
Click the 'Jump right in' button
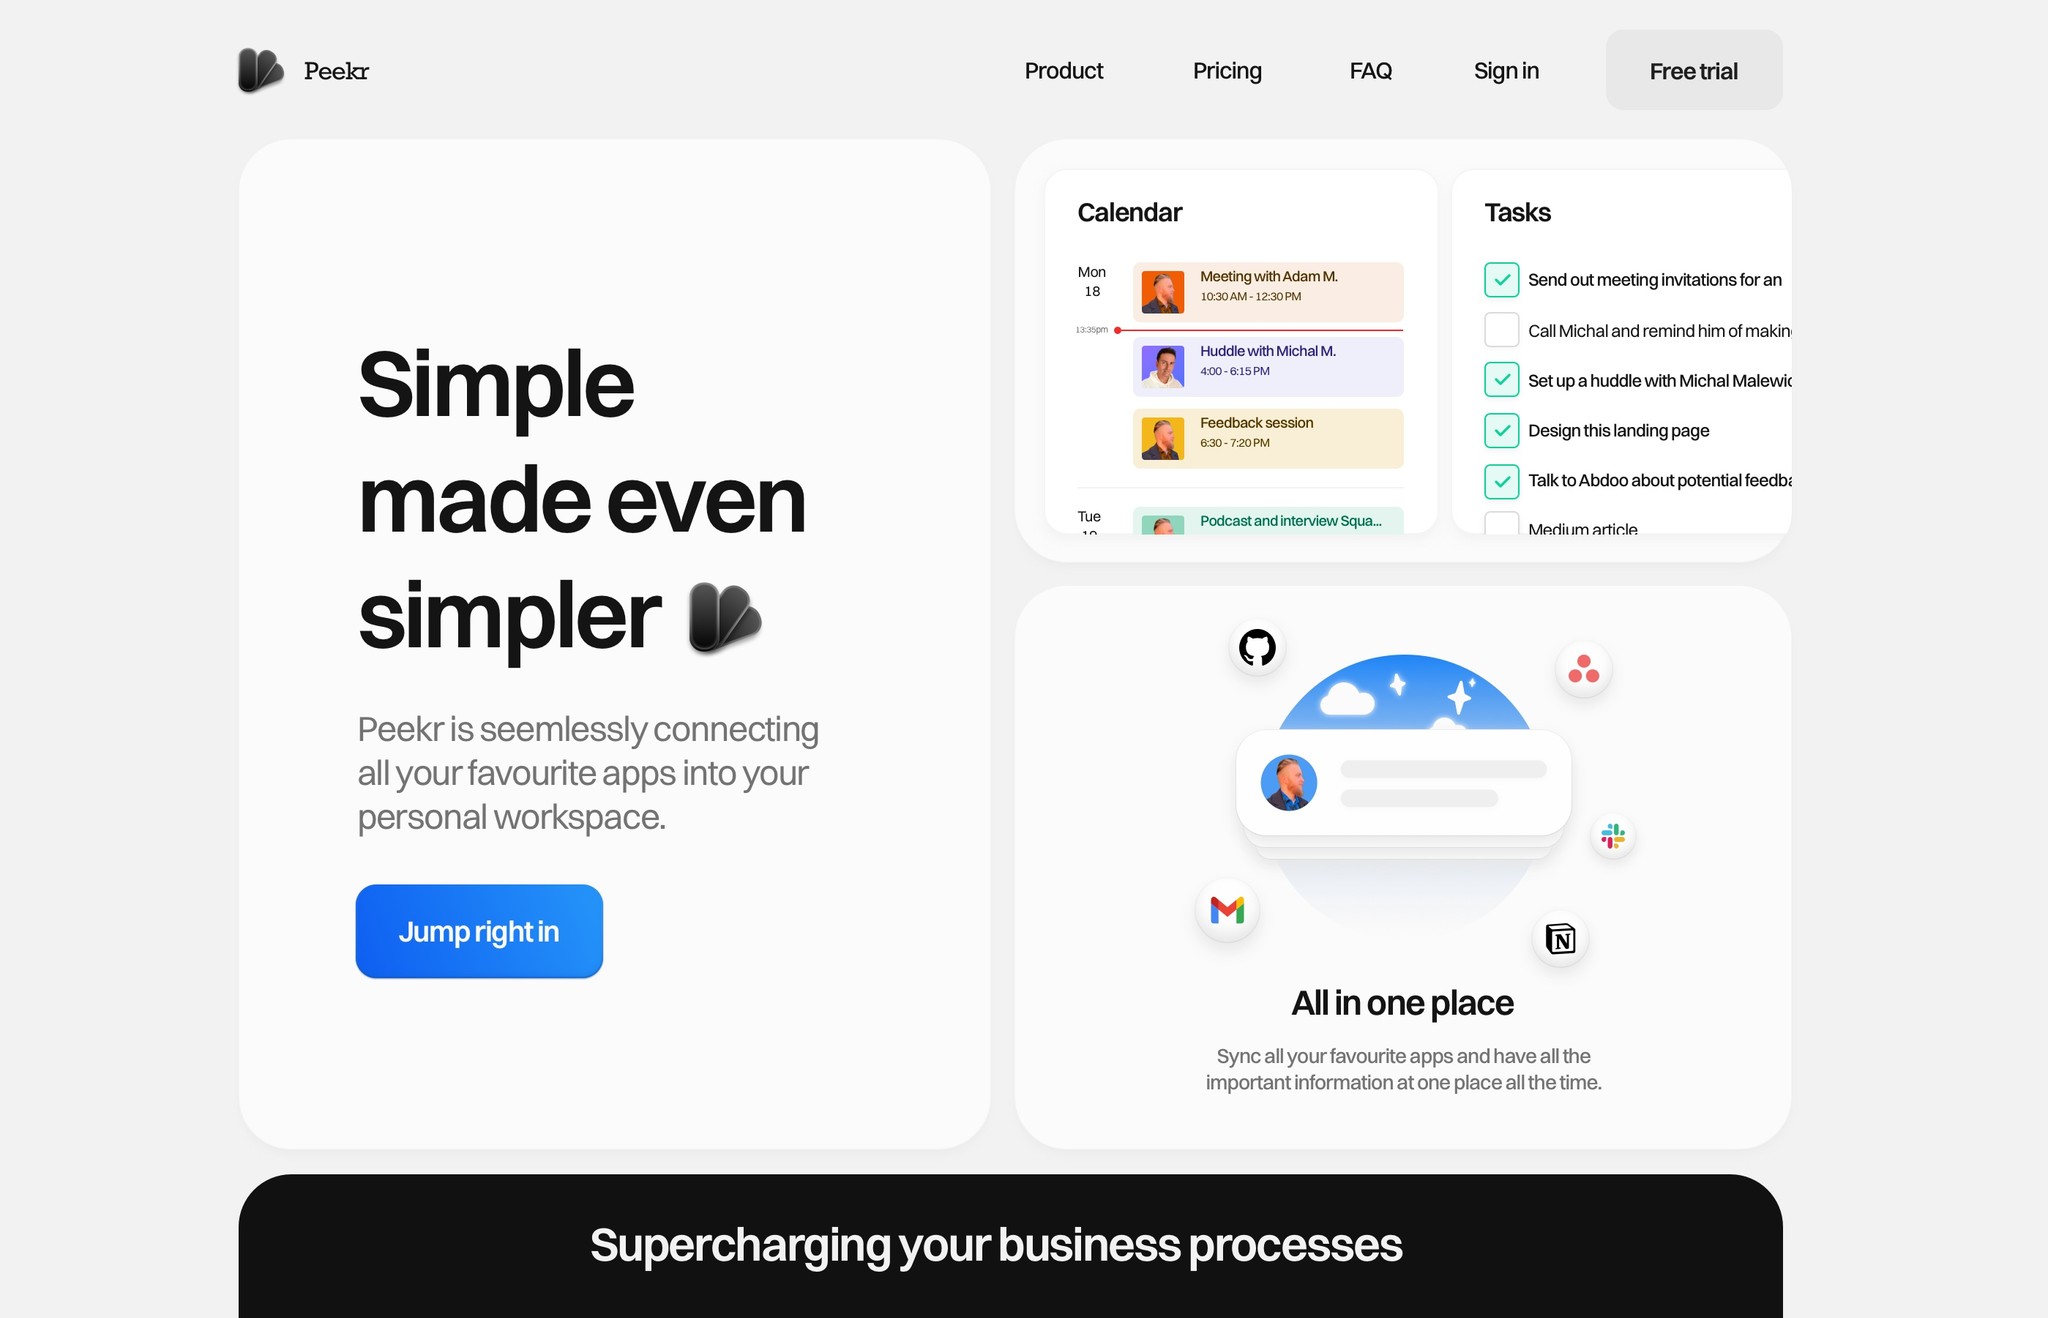pyautogui.click(x=478, y=930)
